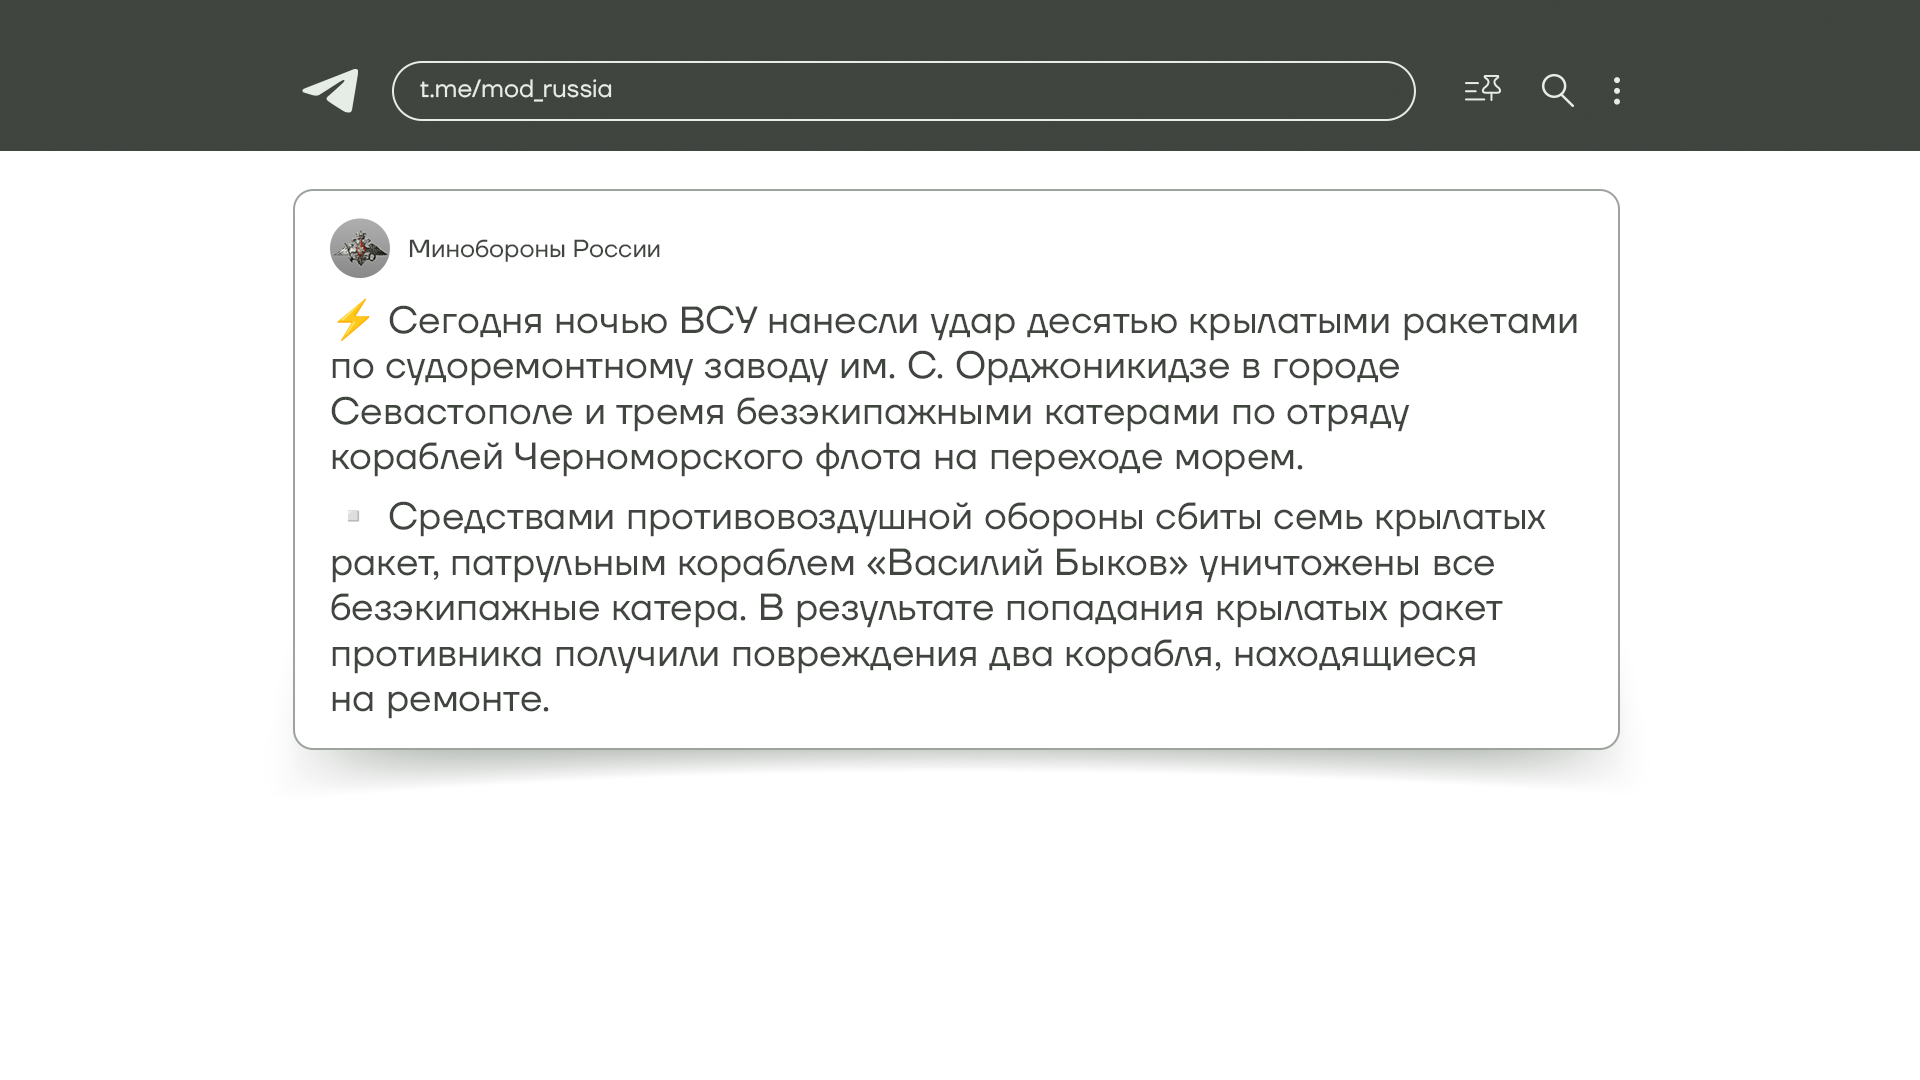
Task: Click the words Сегодня ночью at the start
Action: point(527,321)
